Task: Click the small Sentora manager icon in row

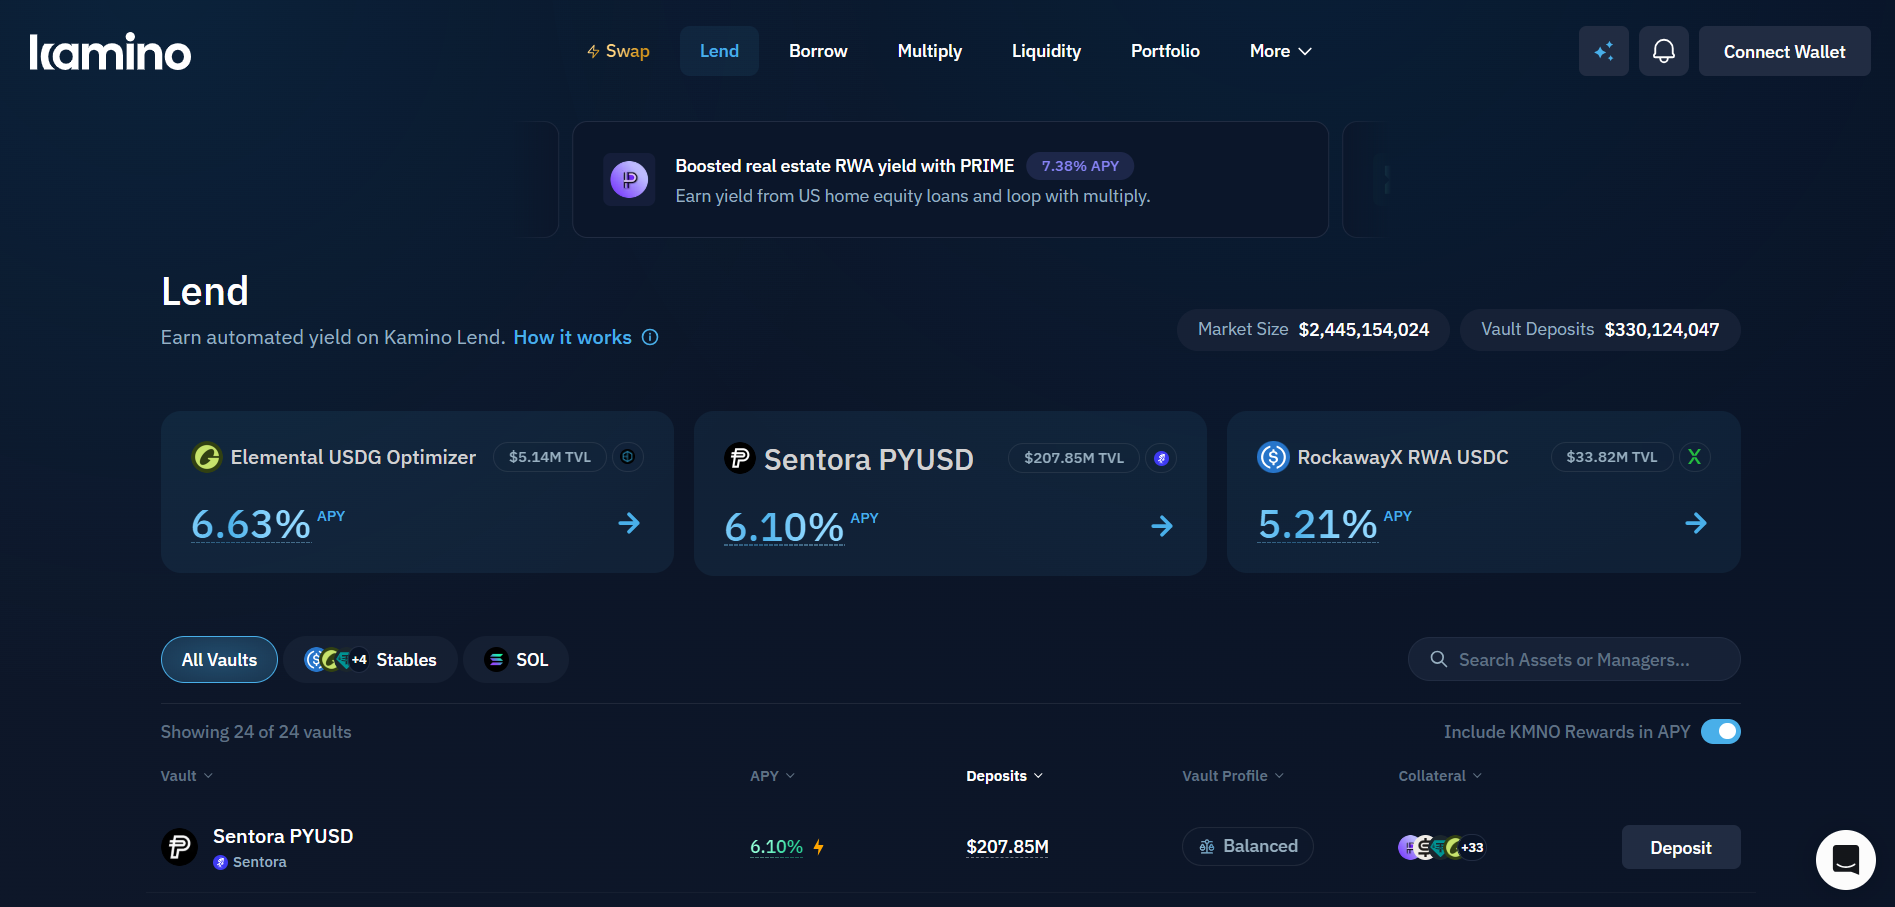Action: point(220,862)
